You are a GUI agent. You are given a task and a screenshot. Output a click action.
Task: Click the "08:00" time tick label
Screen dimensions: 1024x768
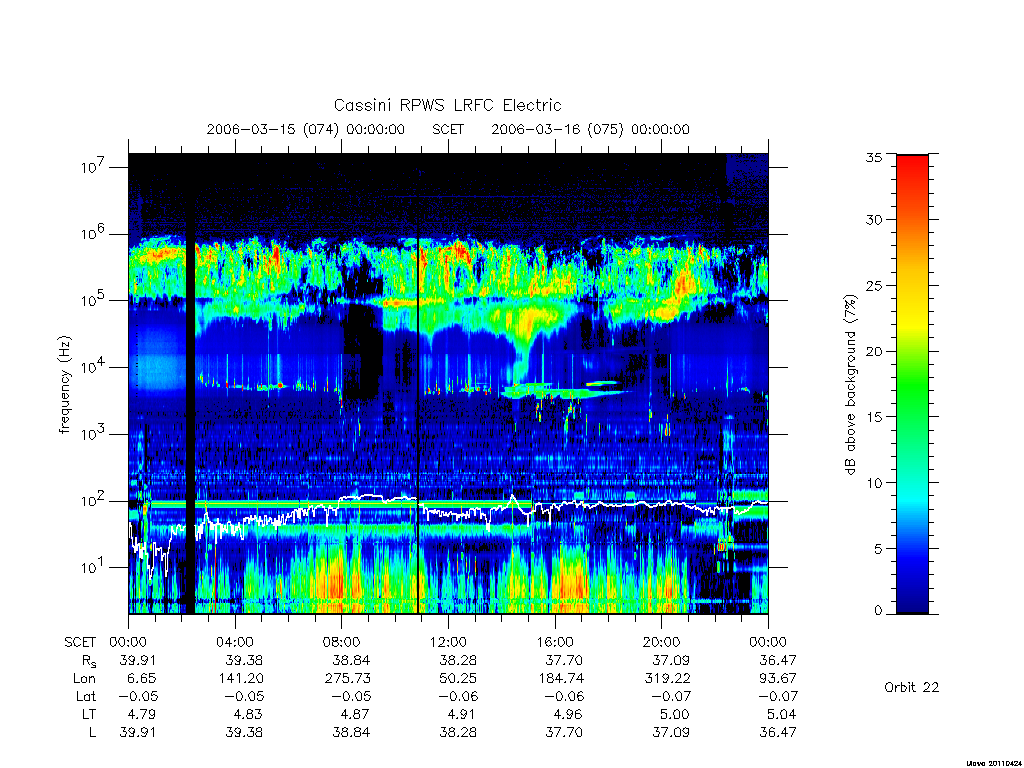[x=342, y=642]
